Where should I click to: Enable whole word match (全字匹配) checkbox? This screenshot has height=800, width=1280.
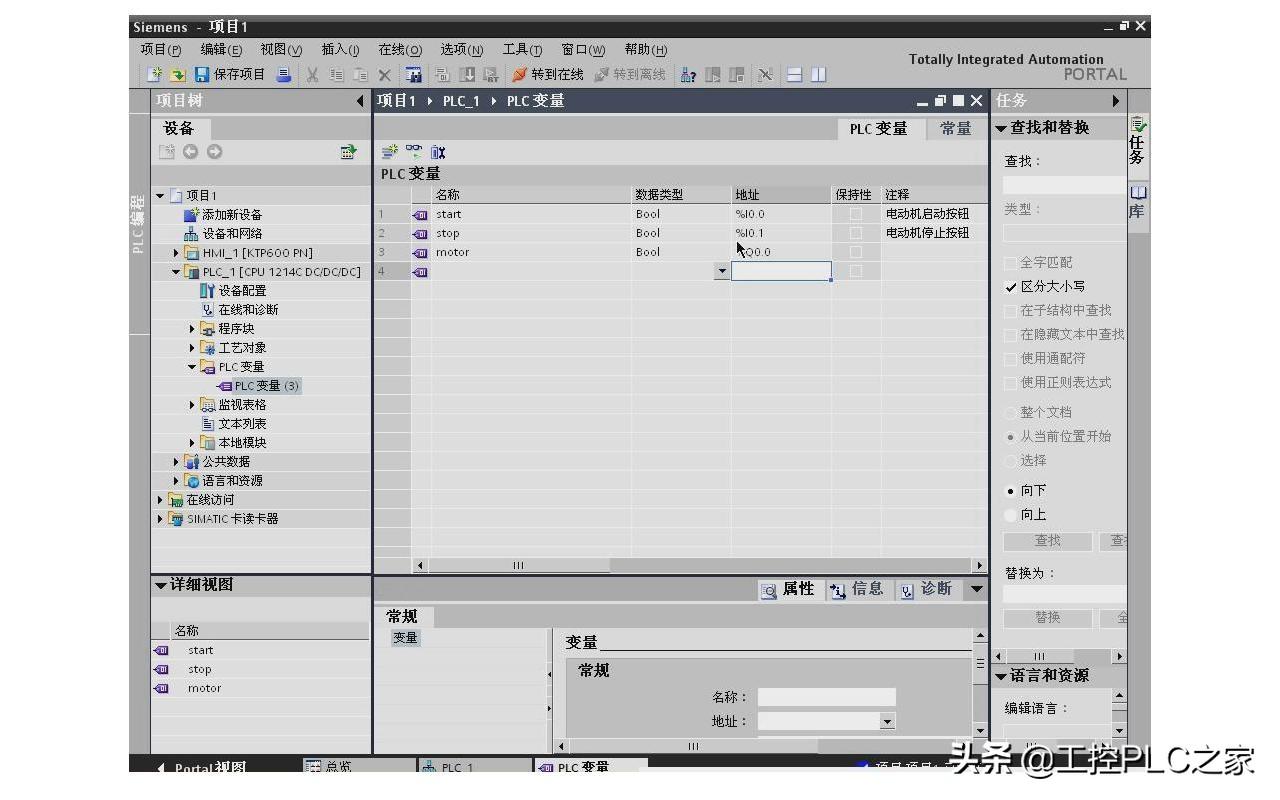pyautogui.click(x=1011, y=263)
